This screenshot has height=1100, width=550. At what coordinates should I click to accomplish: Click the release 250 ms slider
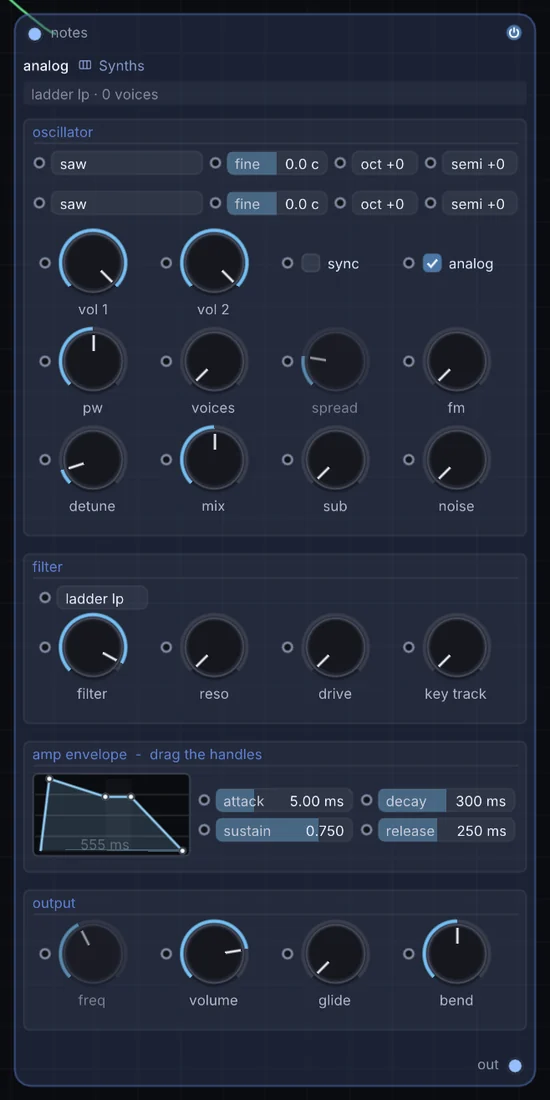tap(447, 830)
